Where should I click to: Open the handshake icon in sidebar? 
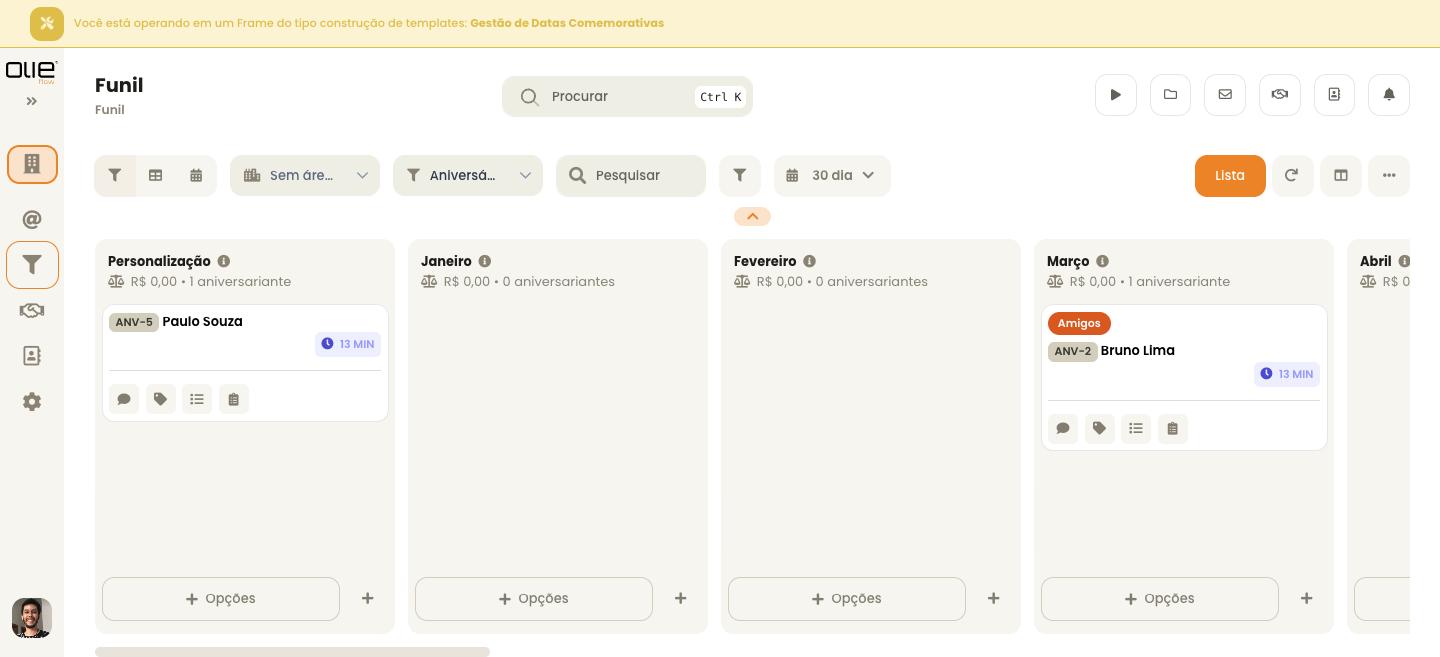[32, 310]
